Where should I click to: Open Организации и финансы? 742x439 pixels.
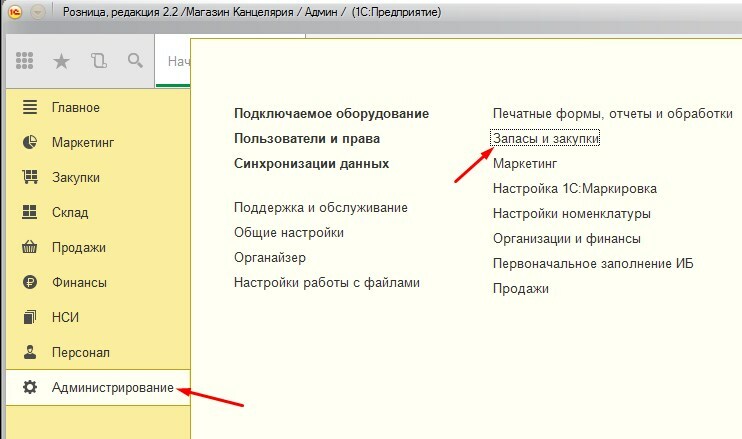pos(566,238)
